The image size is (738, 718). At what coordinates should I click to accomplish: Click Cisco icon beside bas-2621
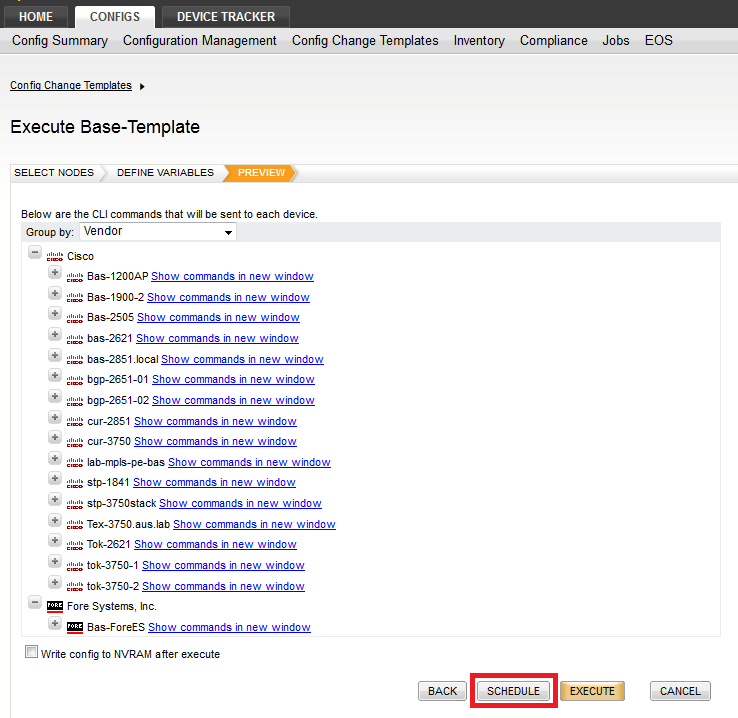(74, 339)
